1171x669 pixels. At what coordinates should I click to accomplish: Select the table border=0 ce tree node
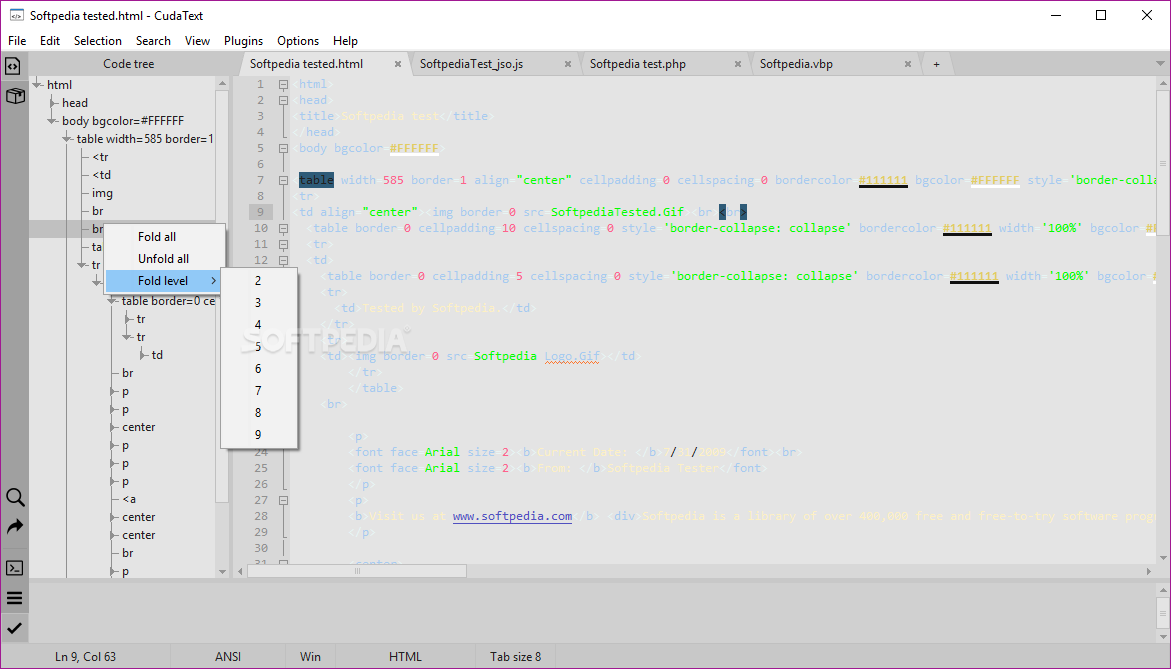click(x=168, y=301)
